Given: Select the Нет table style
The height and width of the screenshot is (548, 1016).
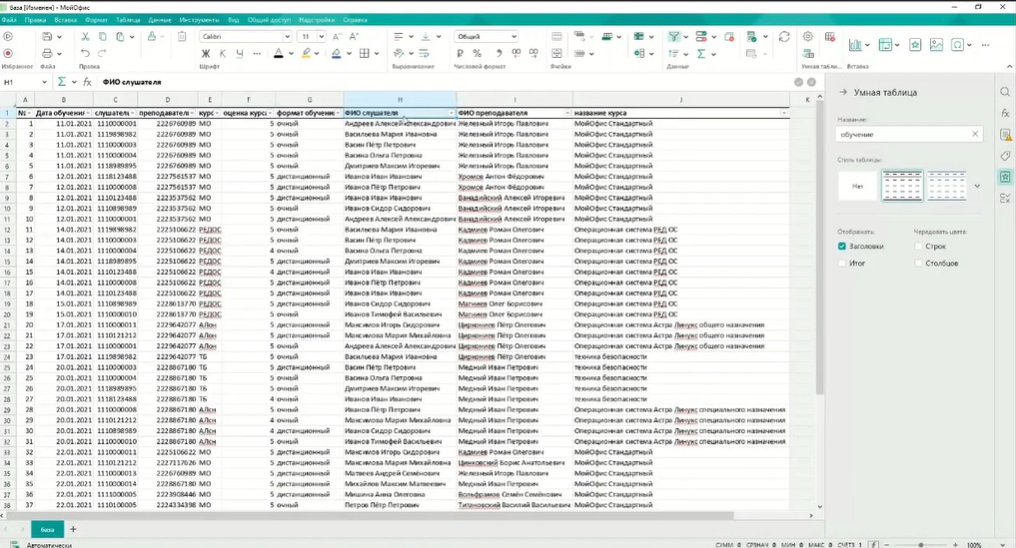Looking at the screenshot, I should (x=857, y=186).
